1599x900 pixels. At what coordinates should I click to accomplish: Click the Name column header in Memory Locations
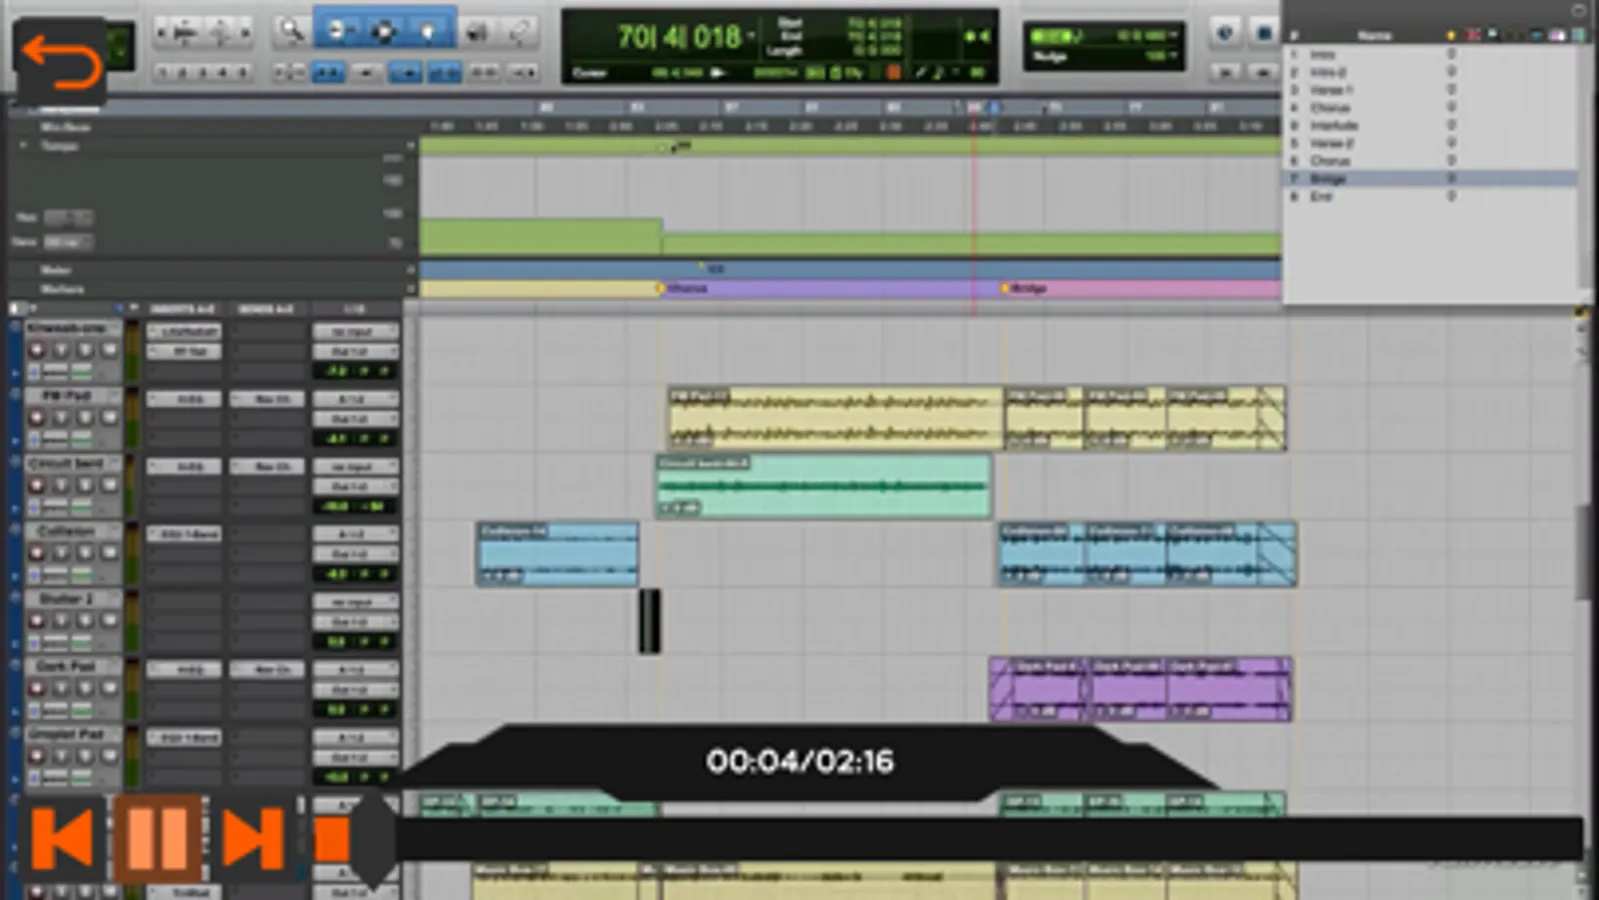[1374, 35]
